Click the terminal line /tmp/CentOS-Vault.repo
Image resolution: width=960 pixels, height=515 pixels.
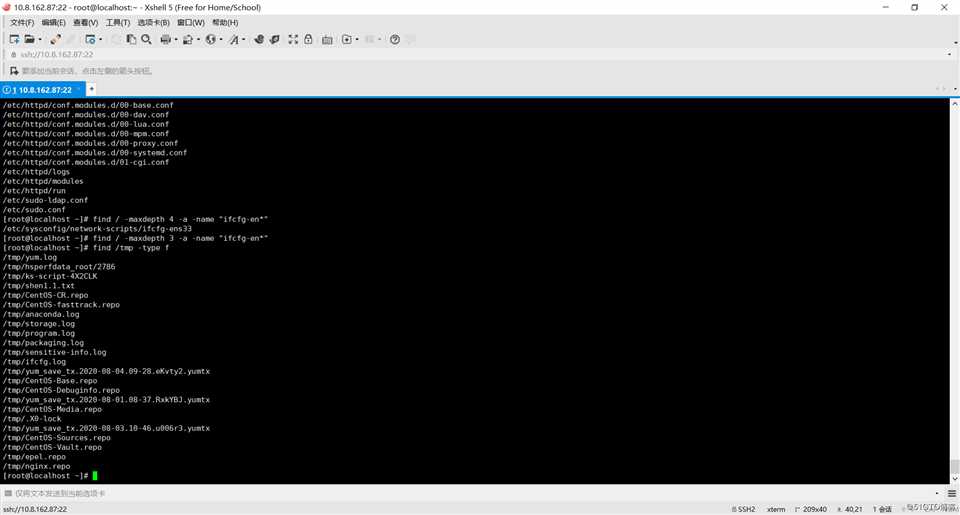coord(52,447)
